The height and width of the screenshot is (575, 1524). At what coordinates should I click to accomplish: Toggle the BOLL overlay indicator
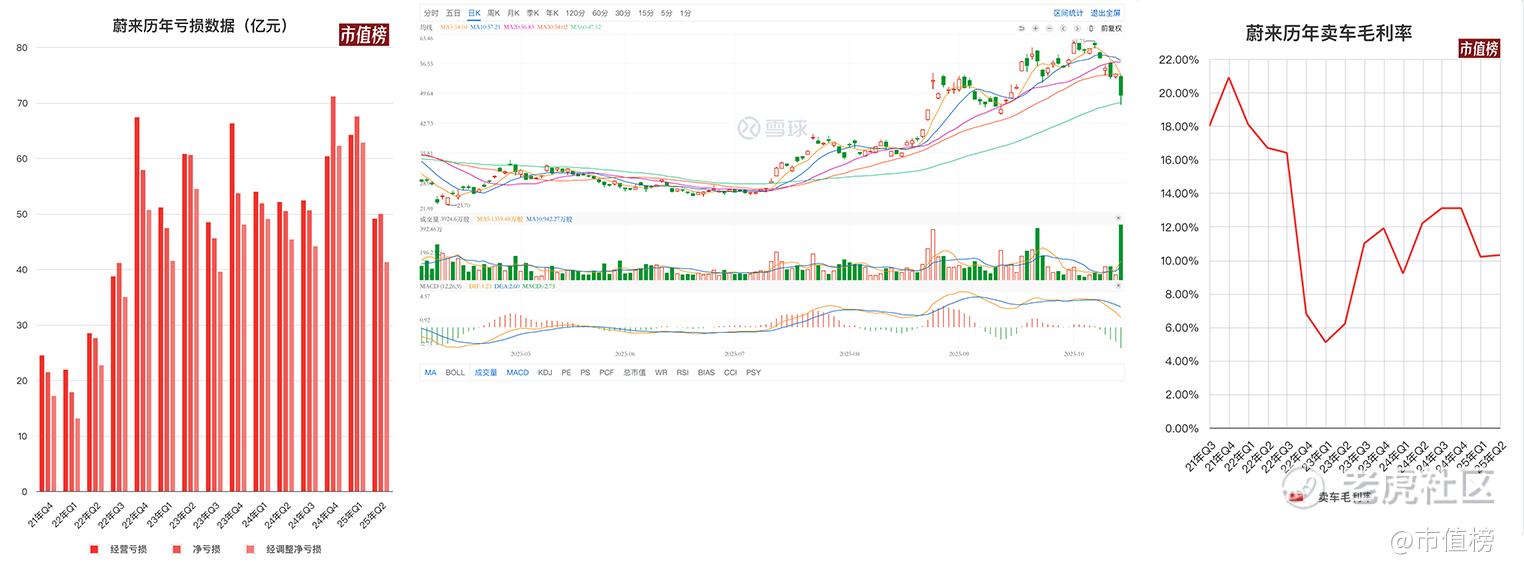coord(455,372)
